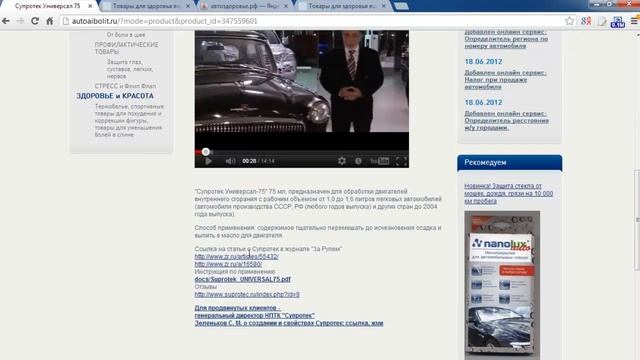This screenshot has width=640, height=360.
Task: Open the Chrome main menu icon
Action: [x=634, y=21]
